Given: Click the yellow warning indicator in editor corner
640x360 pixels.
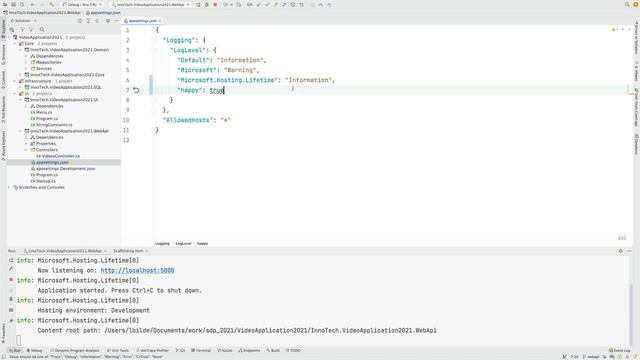Looking at the screenshot, I should pyautogui.click(x=614, y=29).
